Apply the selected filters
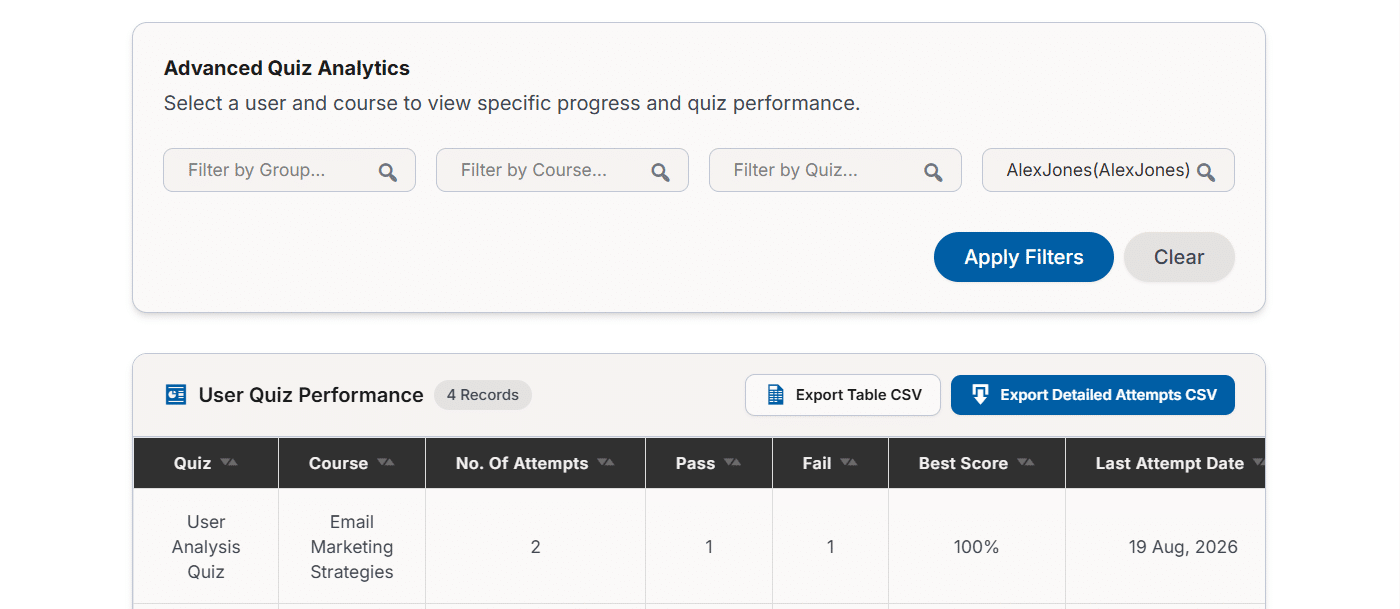 1024,257
